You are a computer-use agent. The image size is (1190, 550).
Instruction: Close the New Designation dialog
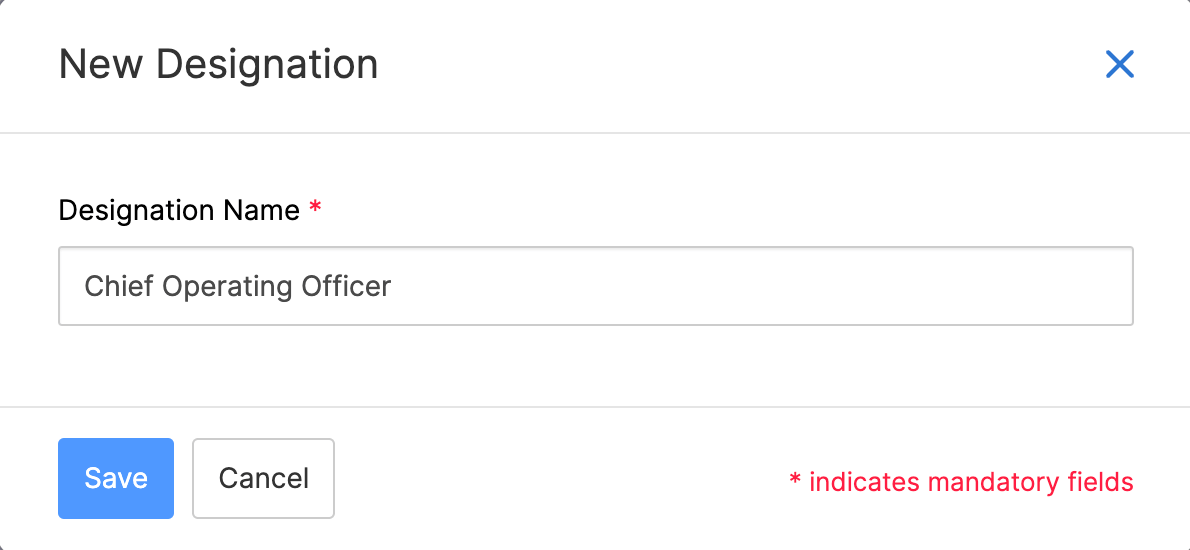click(x=1119, y=65)
